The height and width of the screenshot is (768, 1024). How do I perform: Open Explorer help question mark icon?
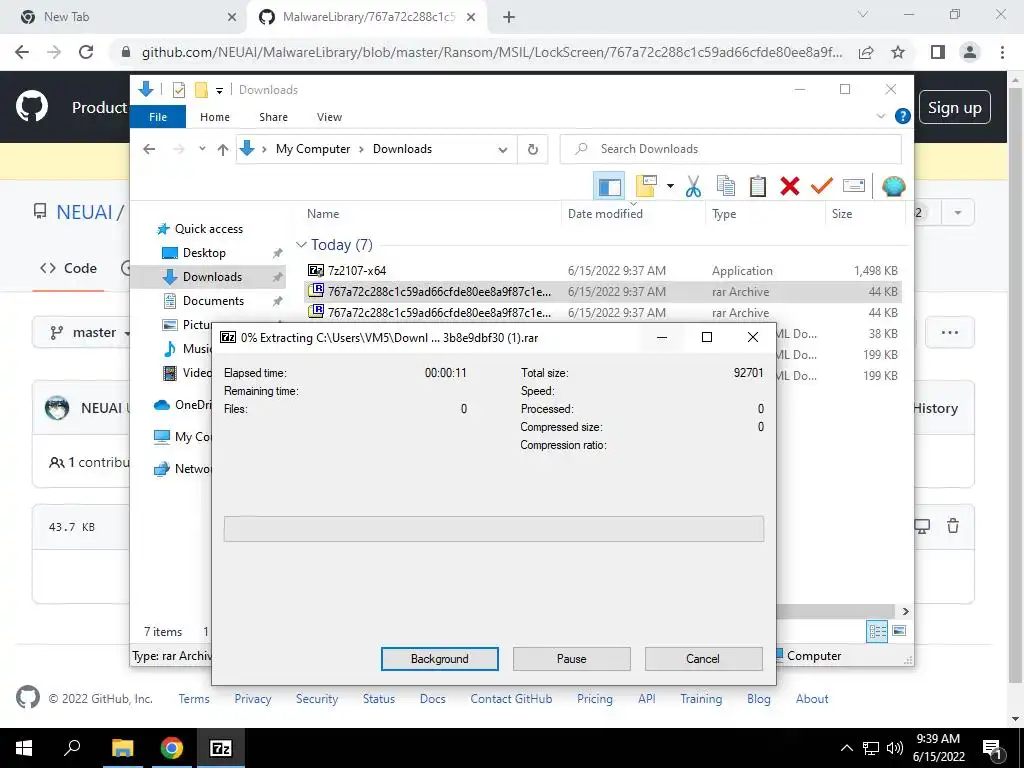click(903, 116)
